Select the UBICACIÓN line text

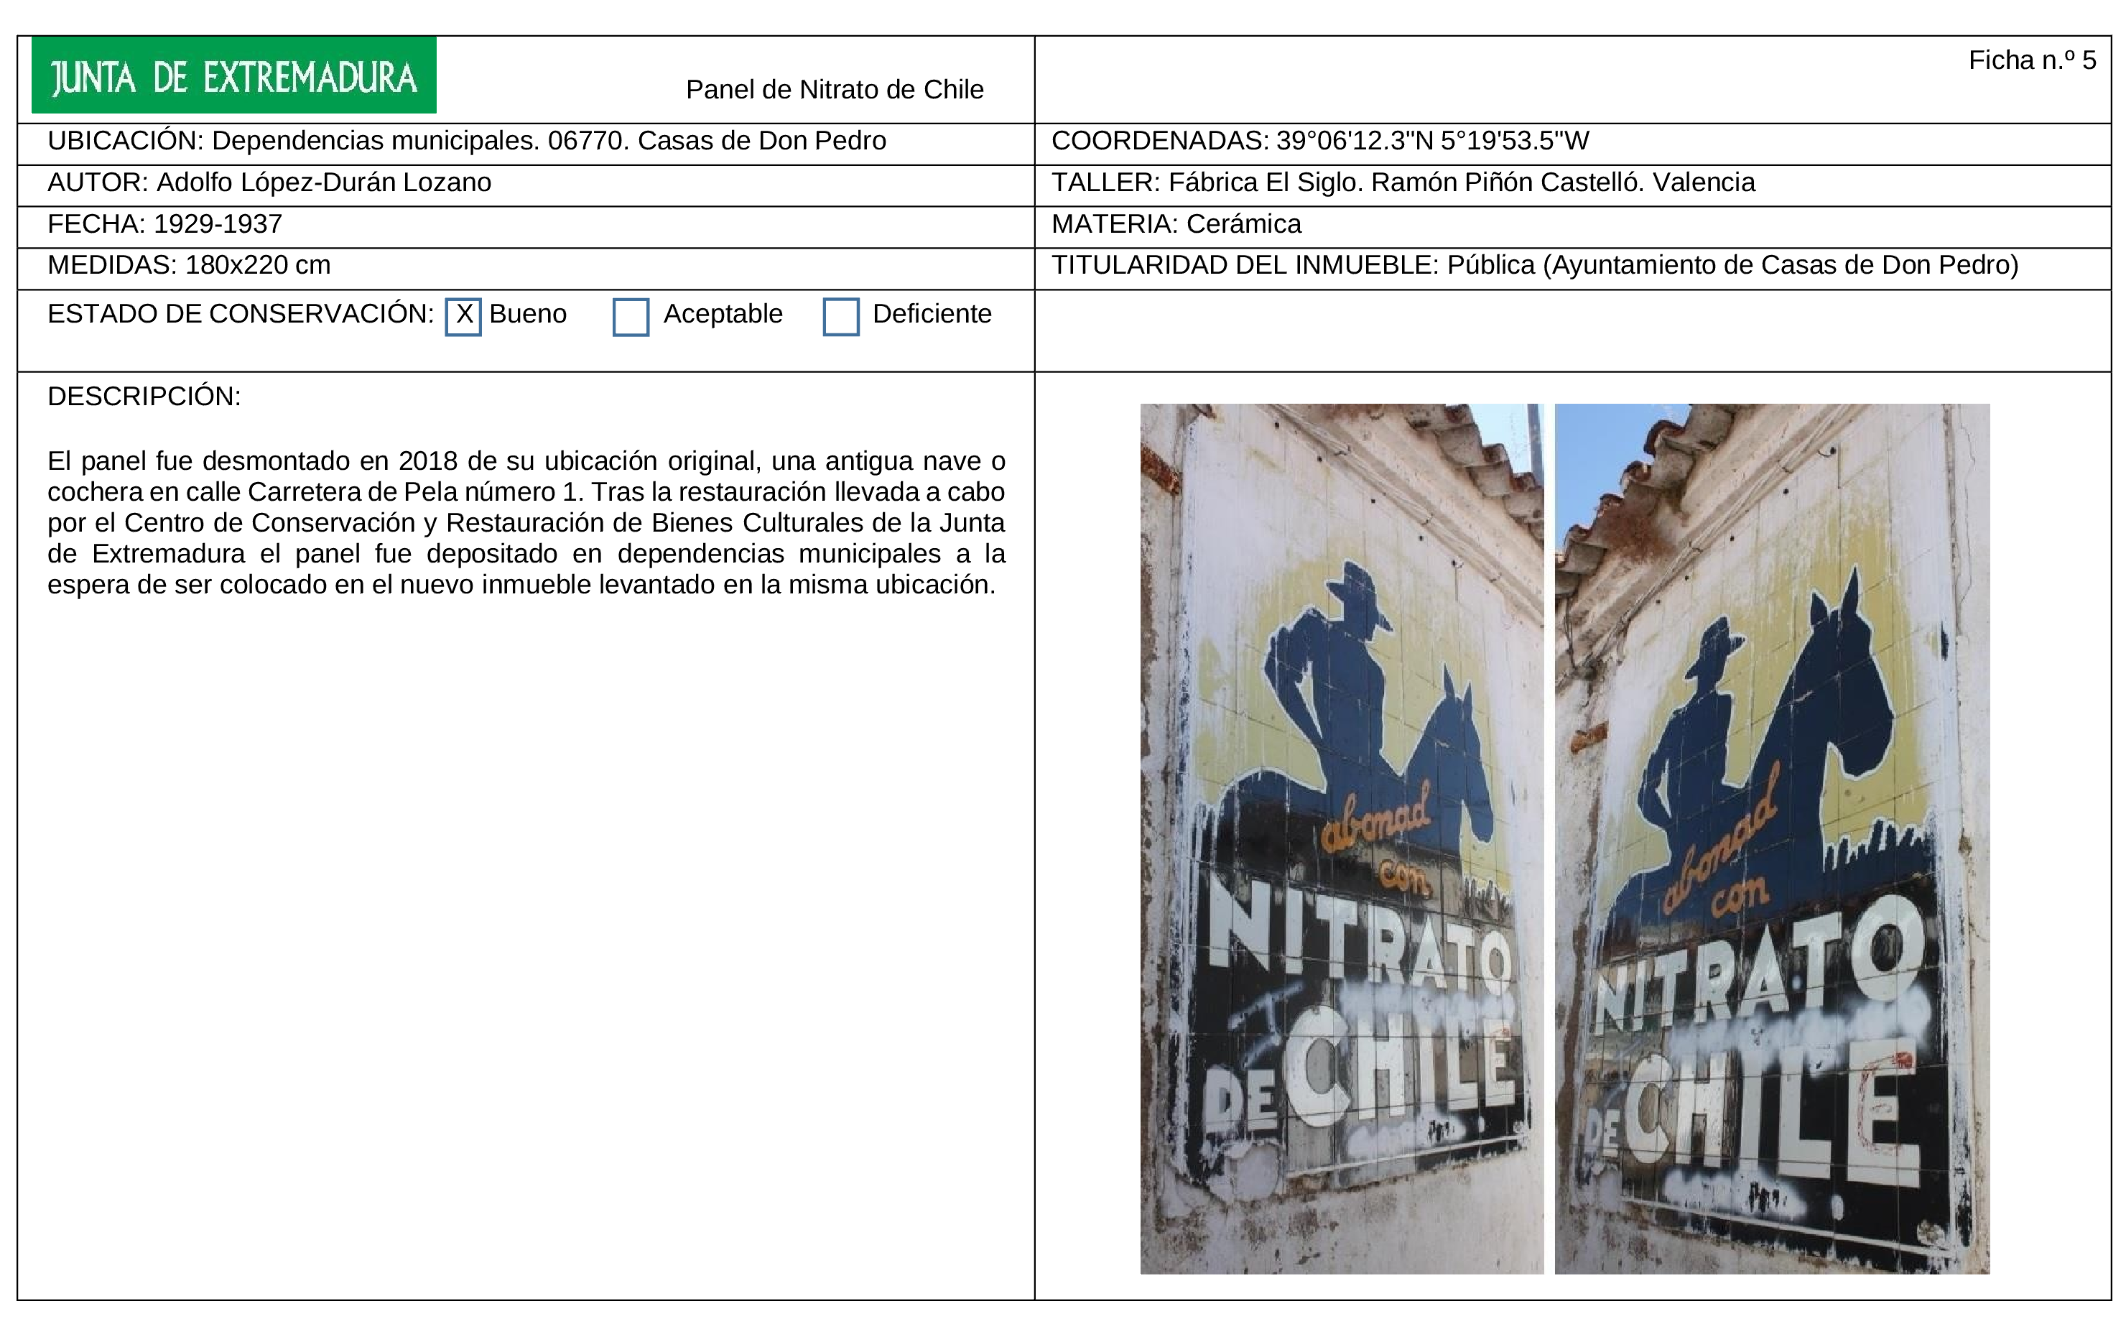point(467,141)
